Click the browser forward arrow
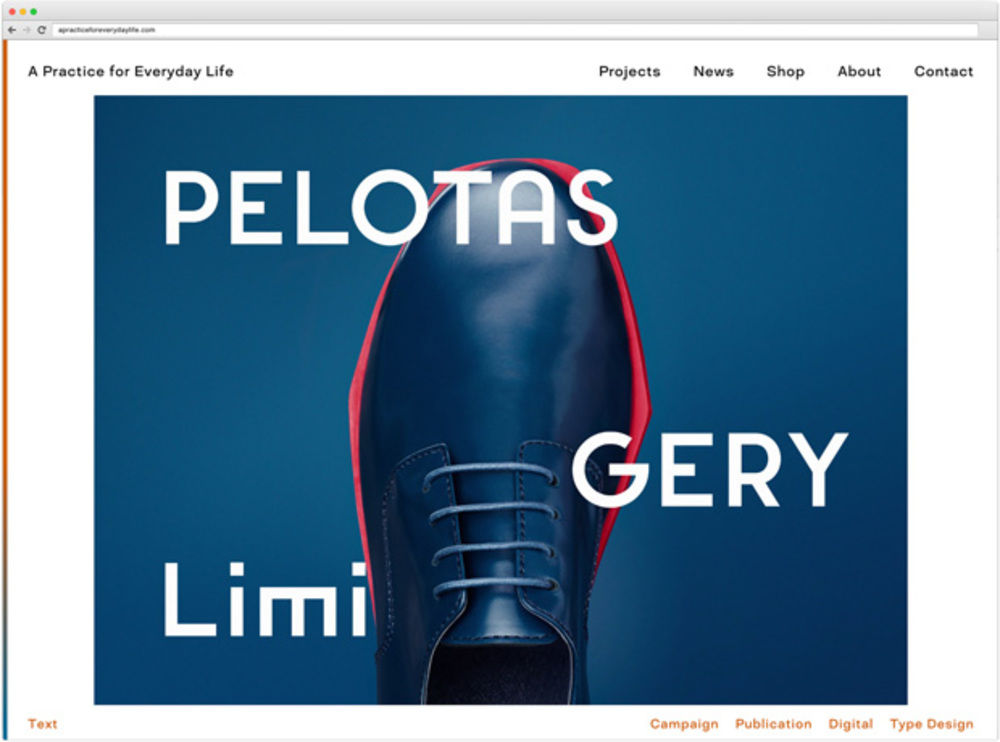 (27, 30)
